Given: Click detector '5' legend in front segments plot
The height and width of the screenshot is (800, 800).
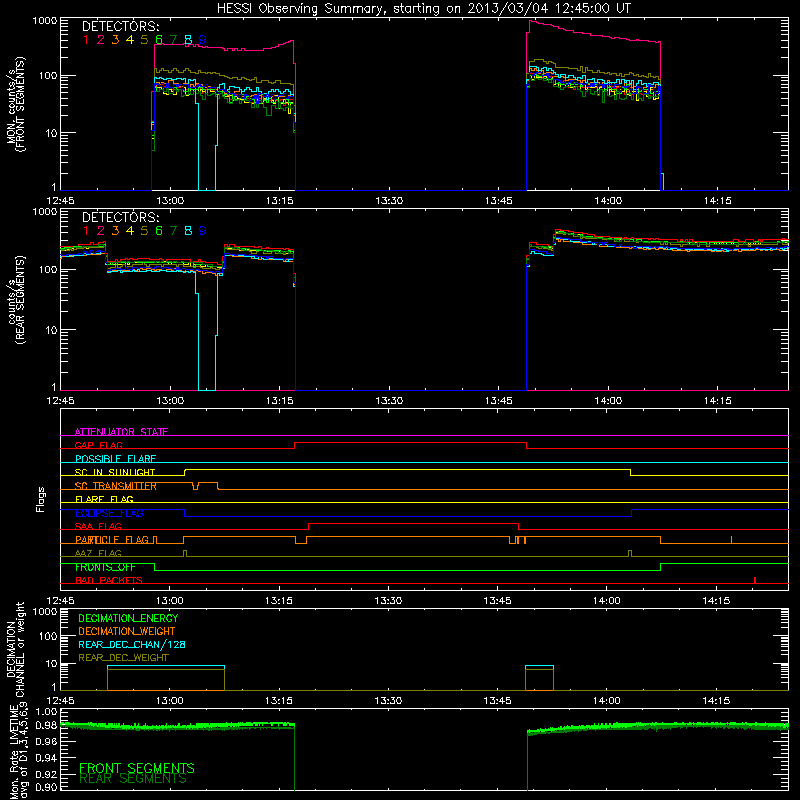Looking at the screenshot, I should (x=144, y=40).
